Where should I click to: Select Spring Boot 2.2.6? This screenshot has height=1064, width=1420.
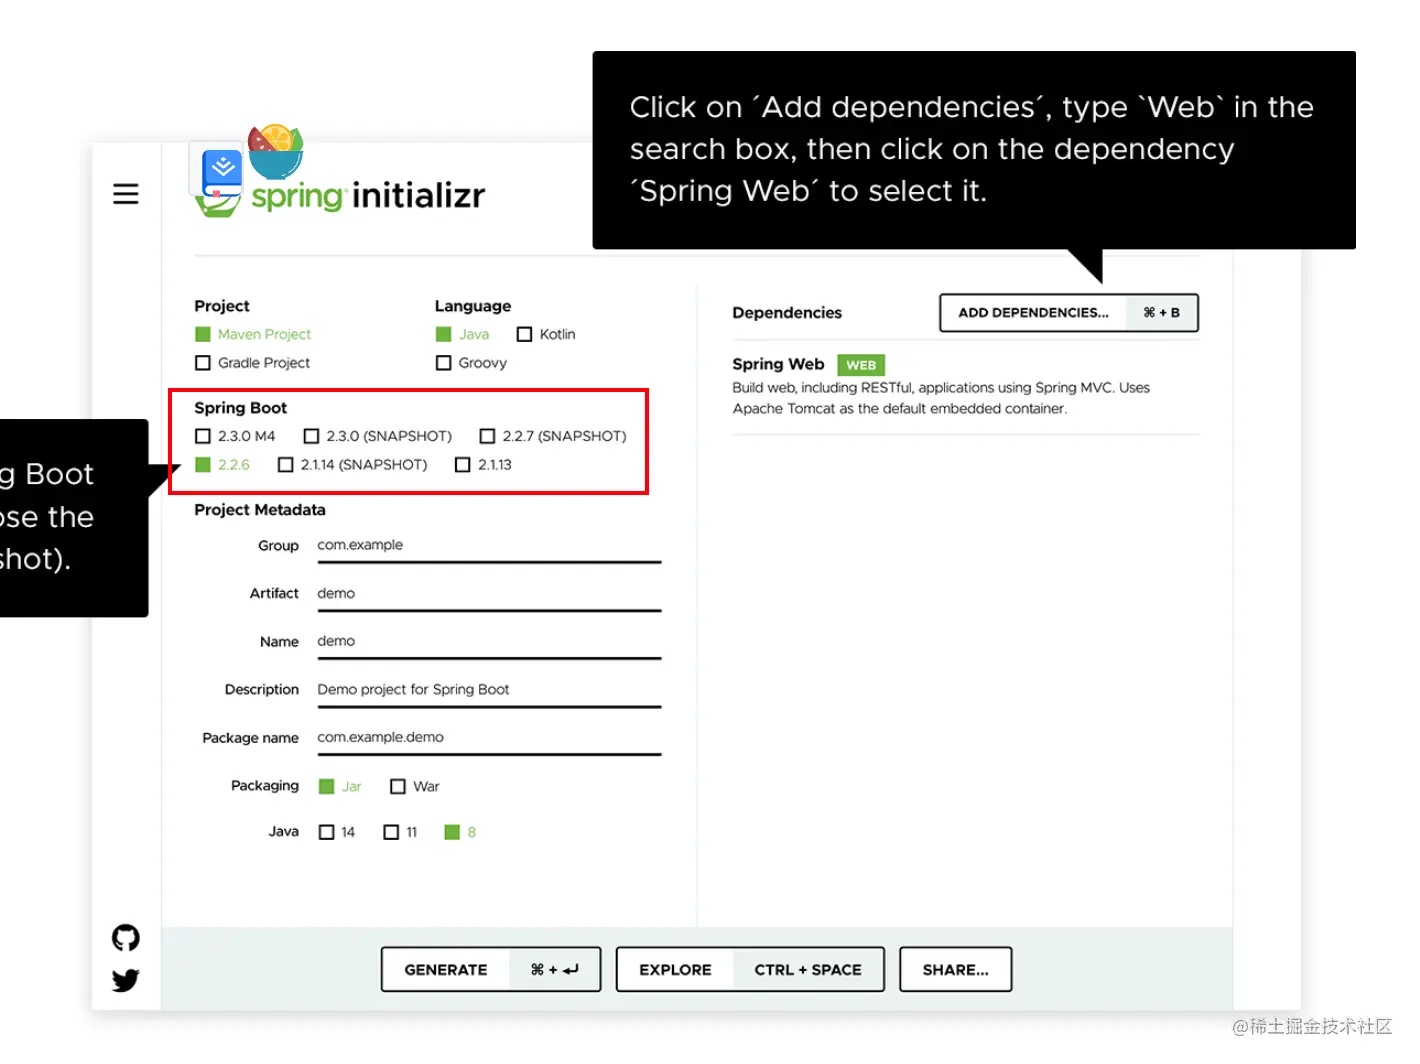pyautogui.click(x=222, y=465)
